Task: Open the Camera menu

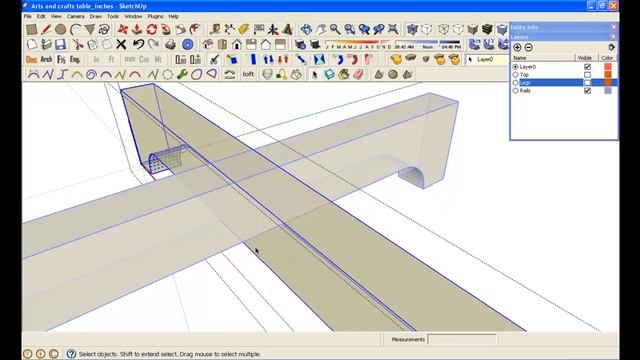Action: point(76,16)
